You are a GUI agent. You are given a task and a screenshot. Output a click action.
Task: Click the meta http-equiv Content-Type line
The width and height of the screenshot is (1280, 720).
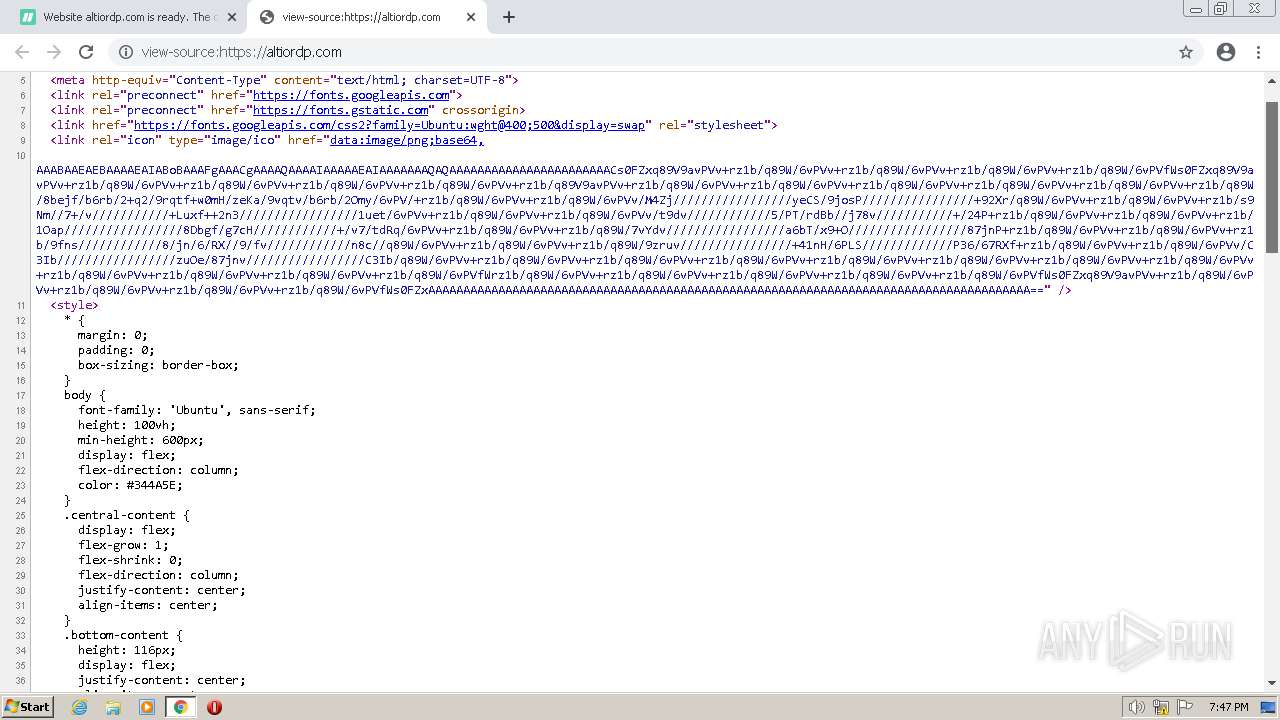[284, 80]
